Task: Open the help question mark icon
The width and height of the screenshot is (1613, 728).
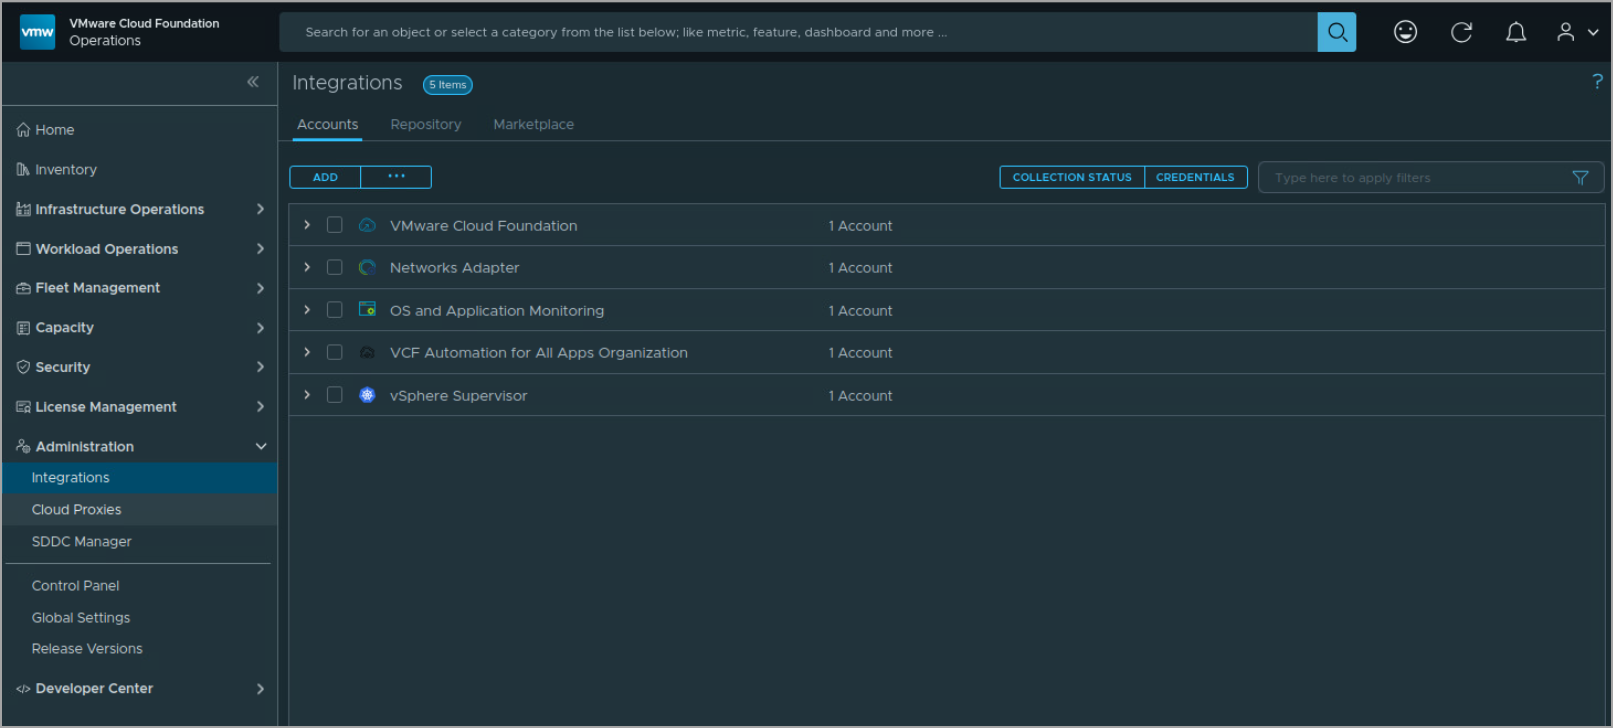Action: [x=1597, y=82]
